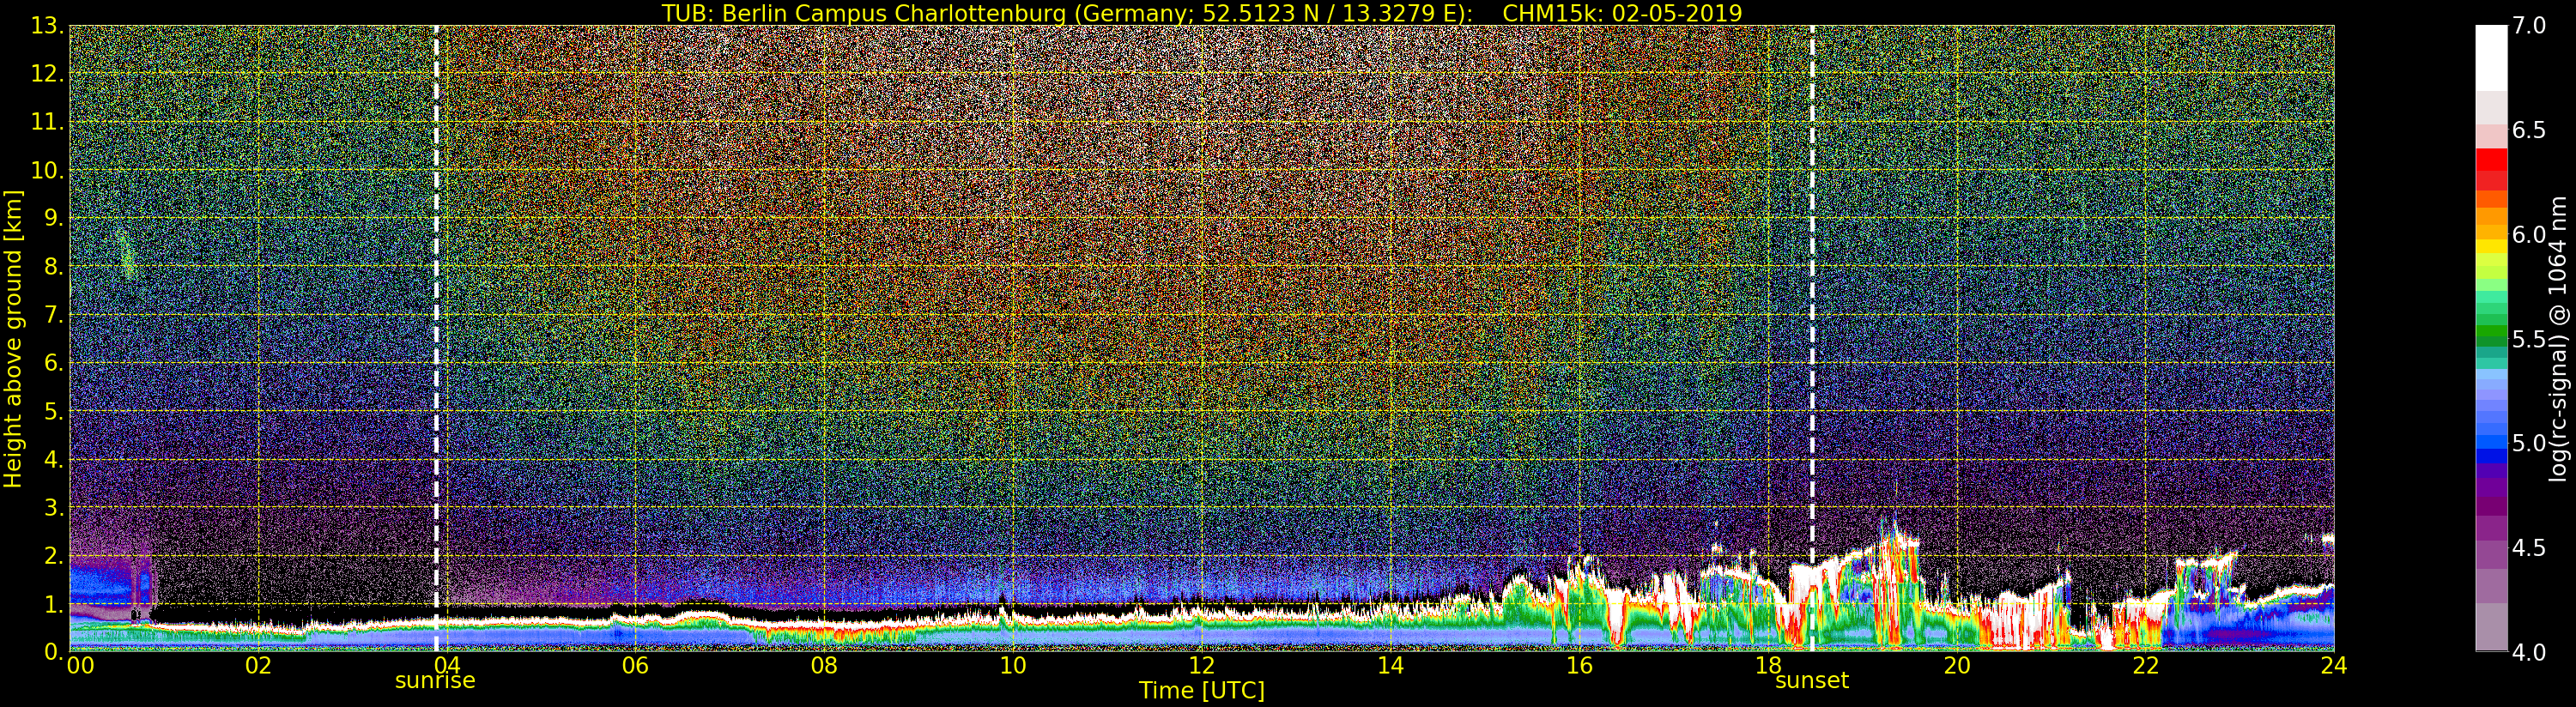
Task: Select the white dashed sunset marker line
Action: click(1812, 338)
